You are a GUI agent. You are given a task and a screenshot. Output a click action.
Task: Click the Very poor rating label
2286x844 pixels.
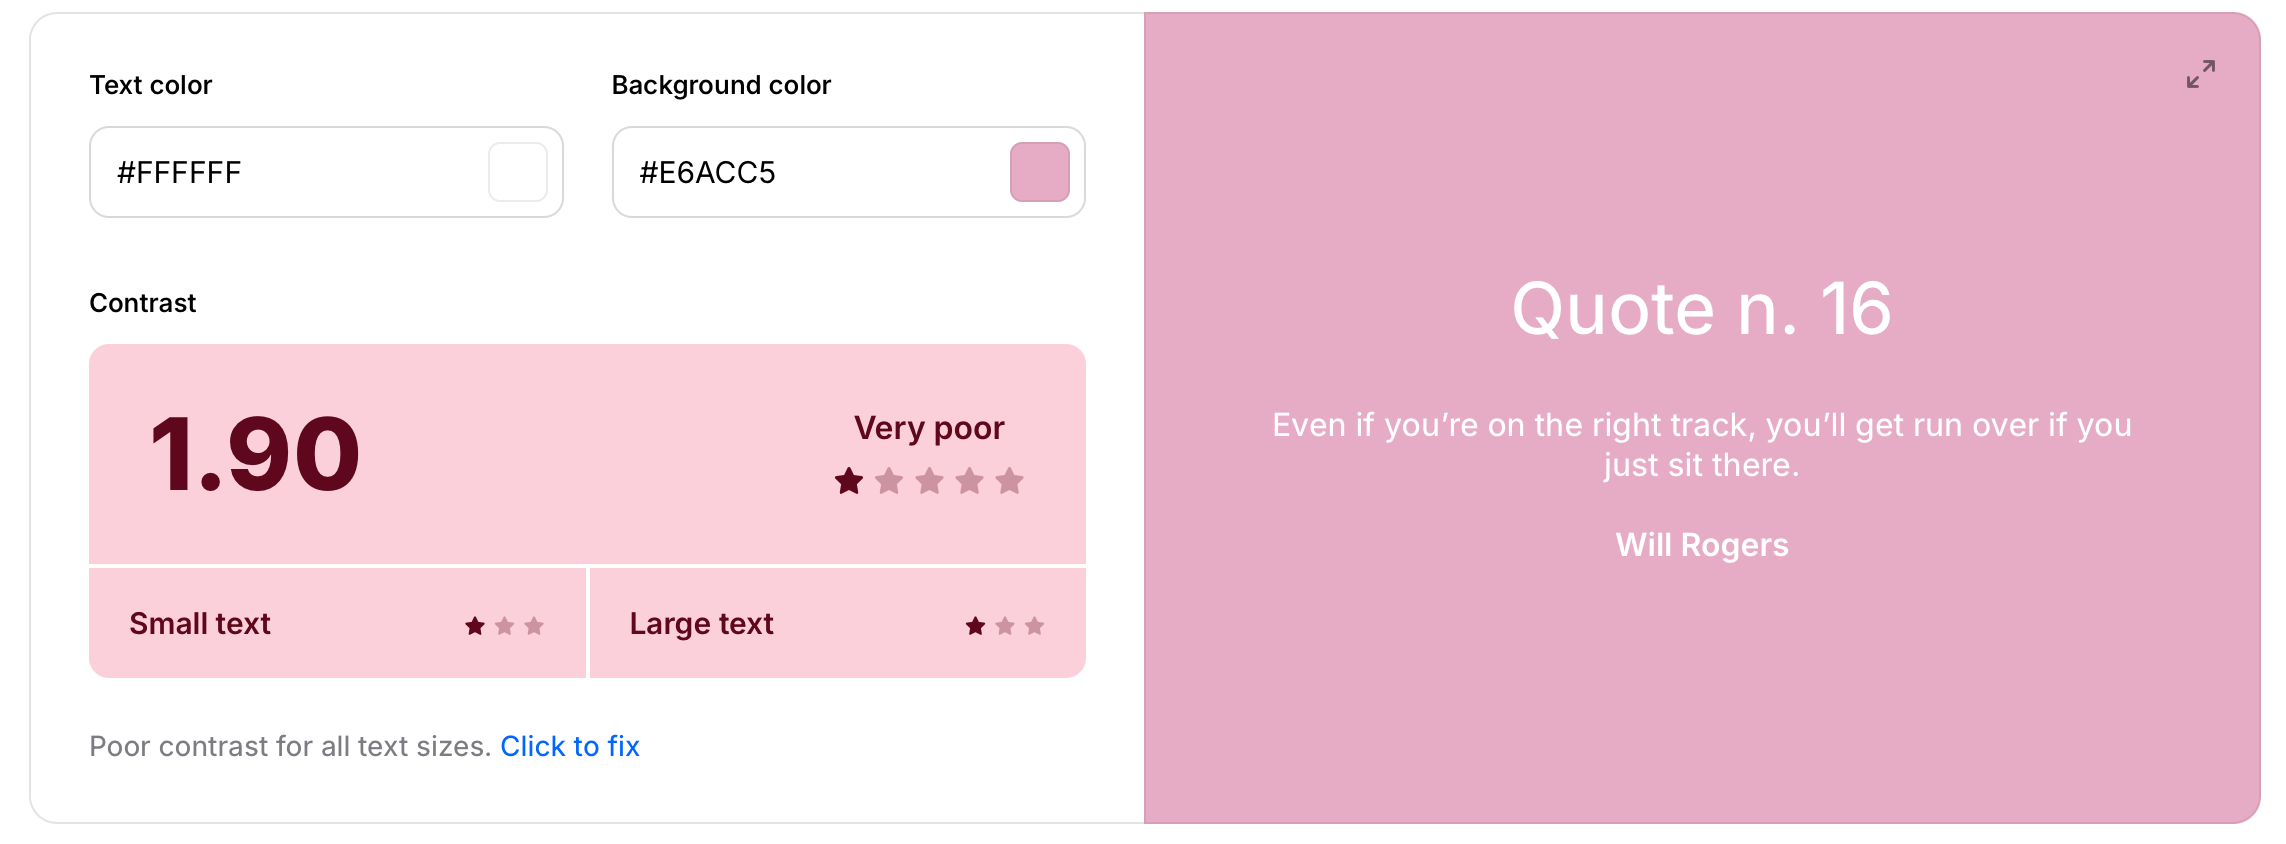click(929, 427)
